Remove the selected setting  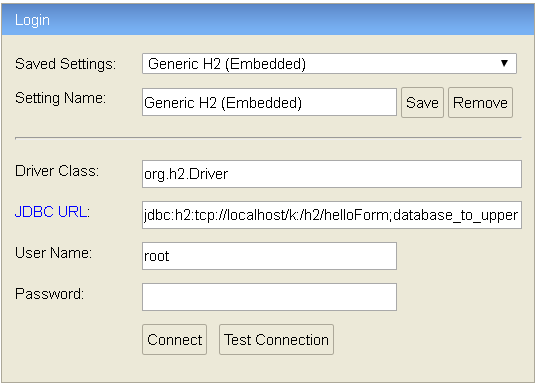pos(480,102)
